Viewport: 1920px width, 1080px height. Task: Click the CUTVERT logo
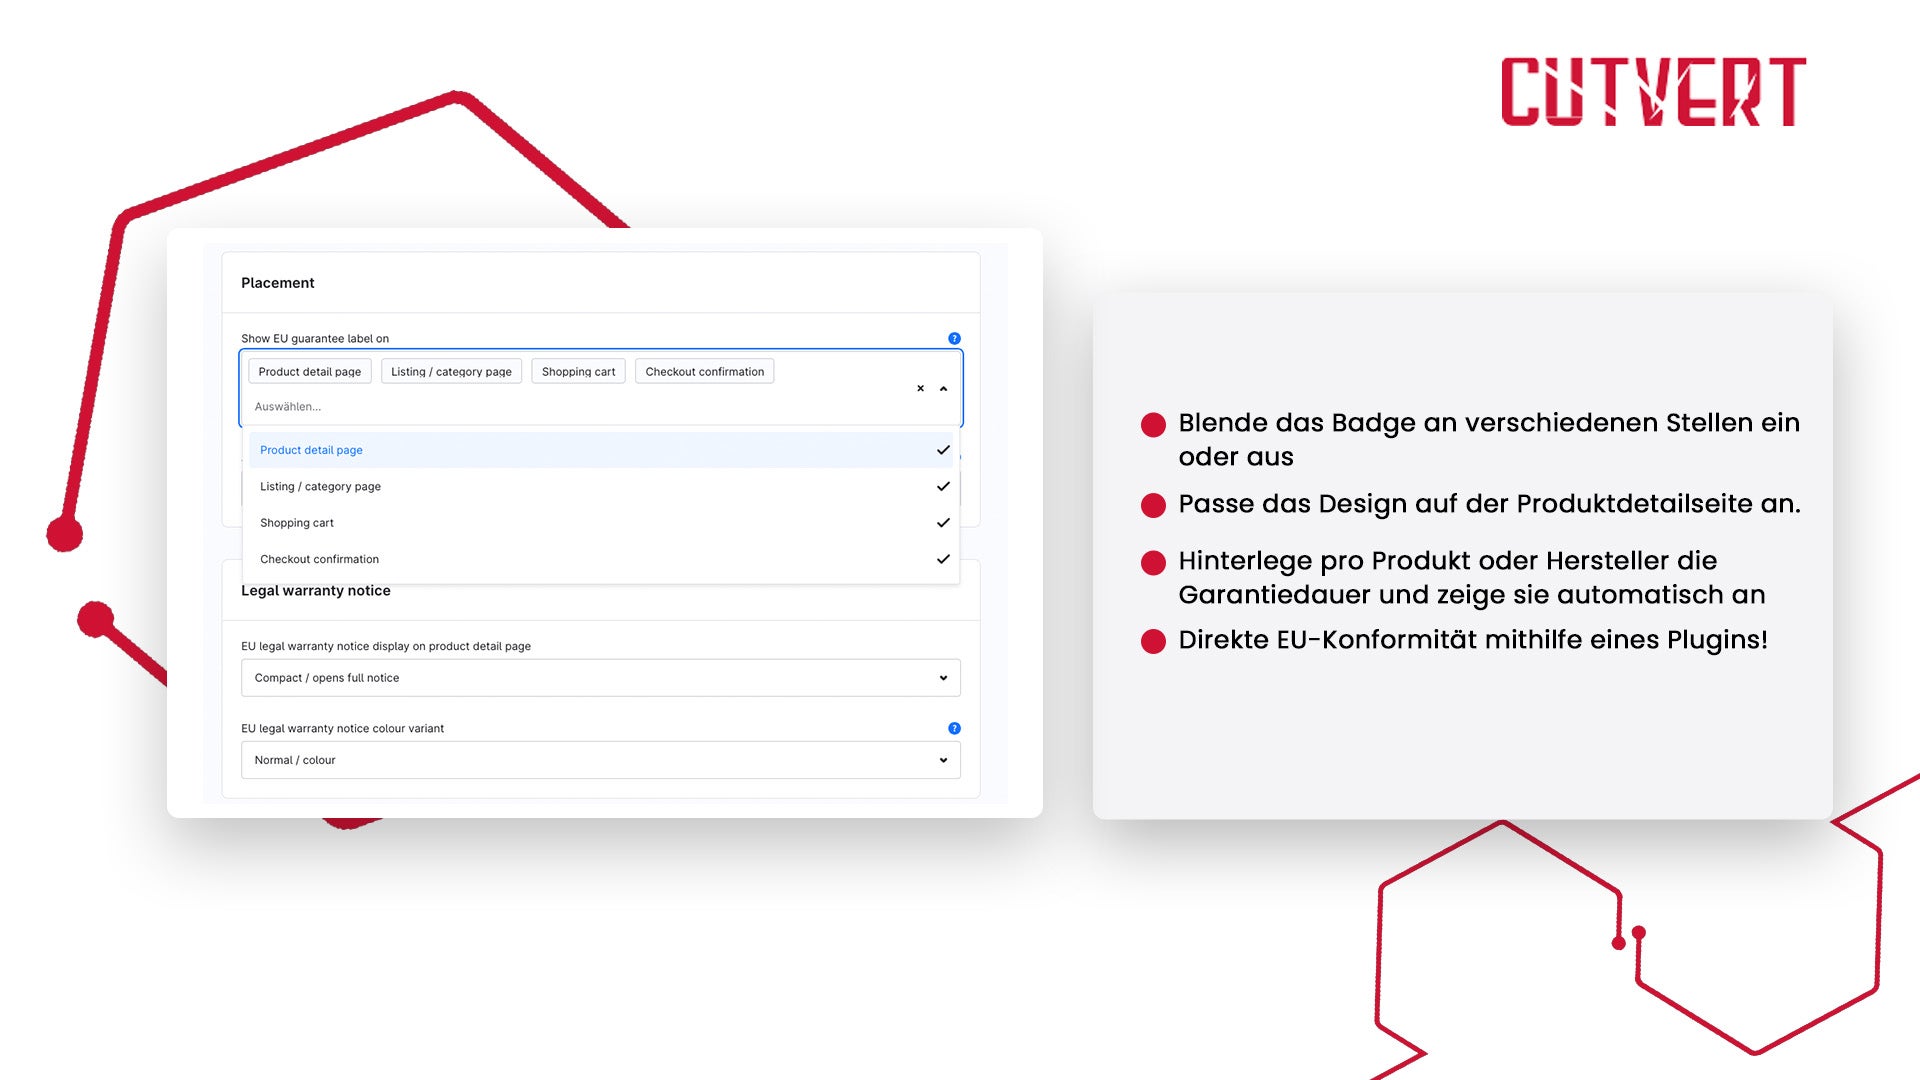(1653, 91)
